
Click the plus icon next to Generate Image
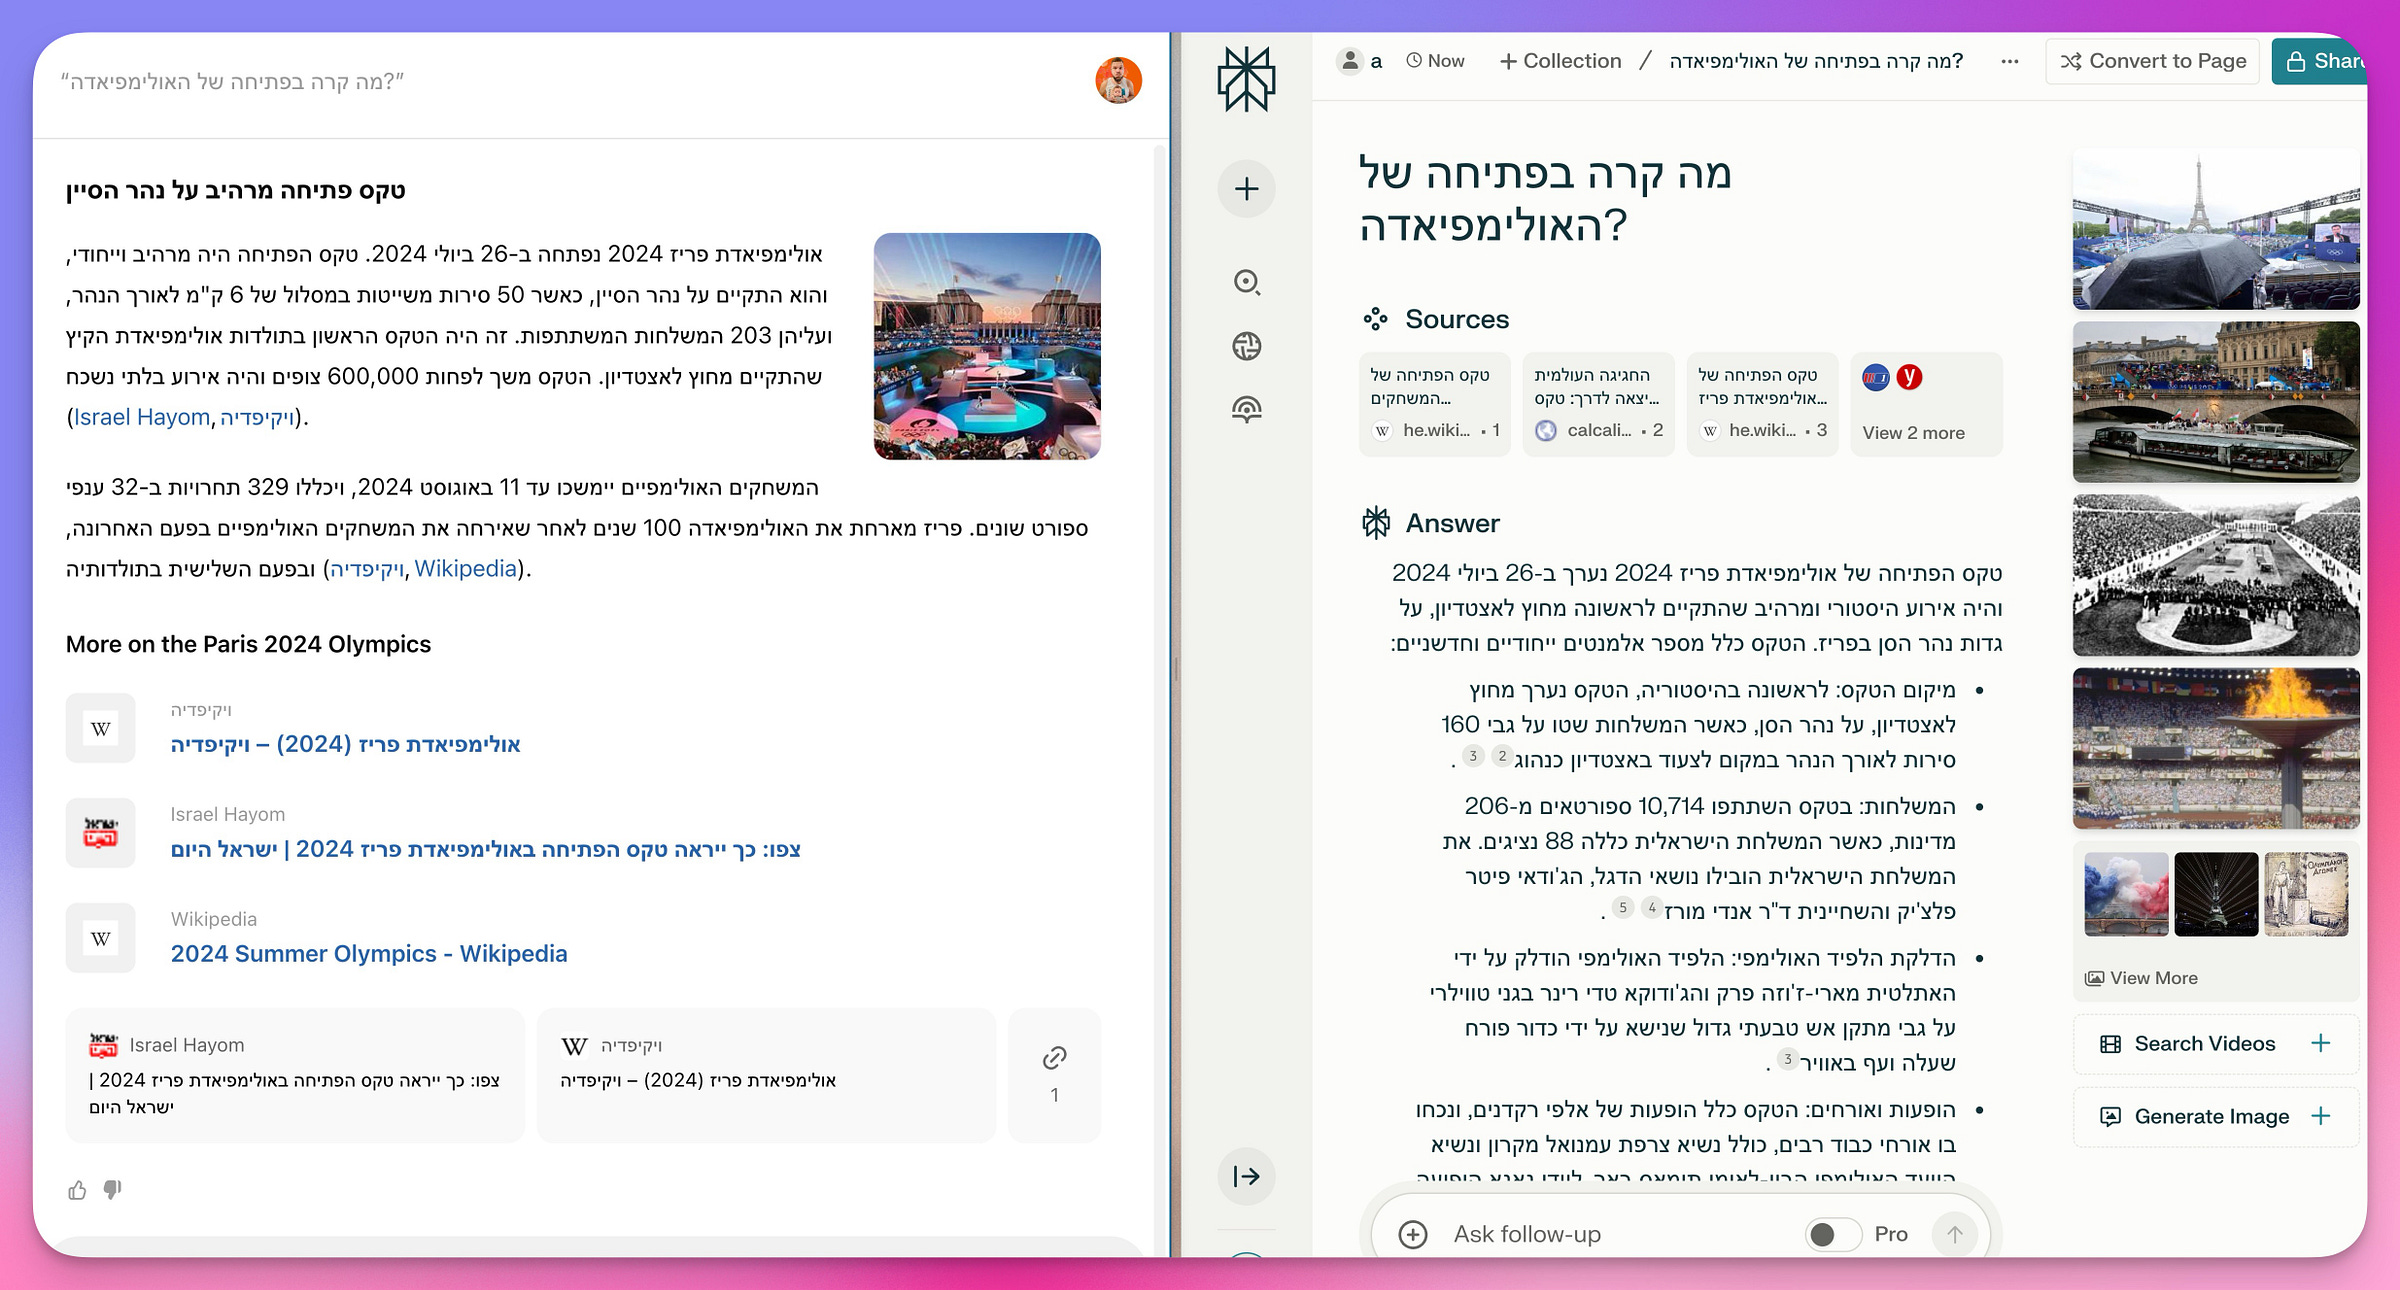[2321, 1116]
